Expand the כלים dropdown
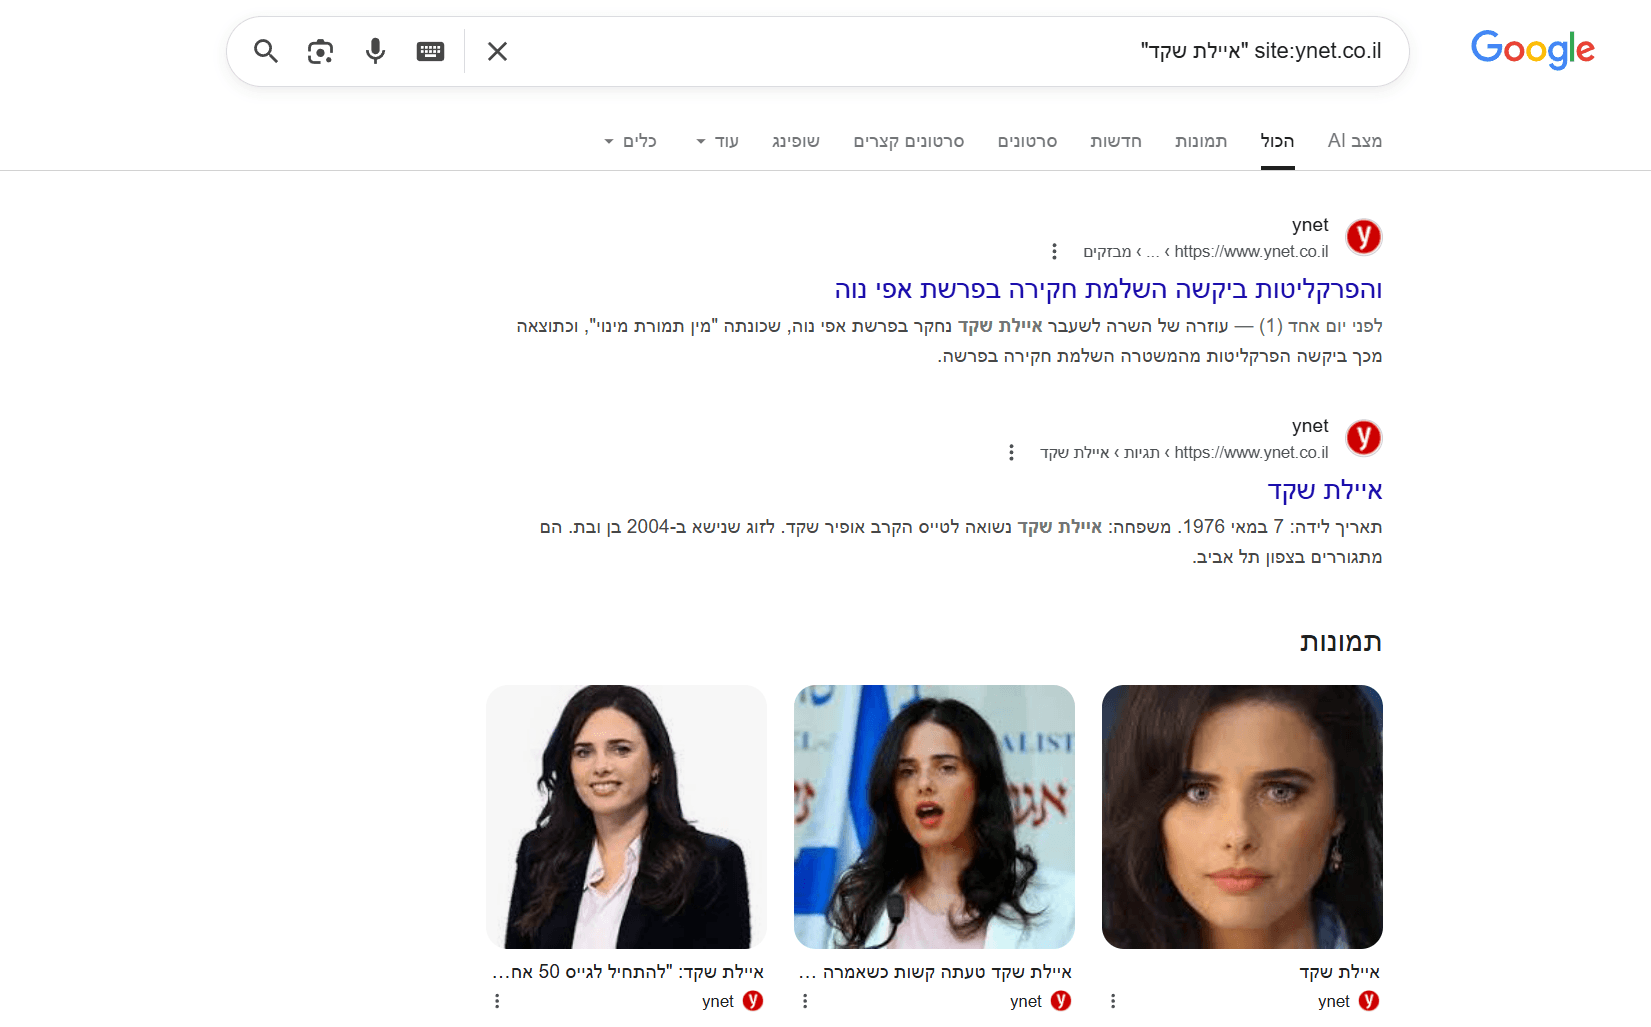The height and width of the screenshot is (1027, 1651). click(631, 141)
